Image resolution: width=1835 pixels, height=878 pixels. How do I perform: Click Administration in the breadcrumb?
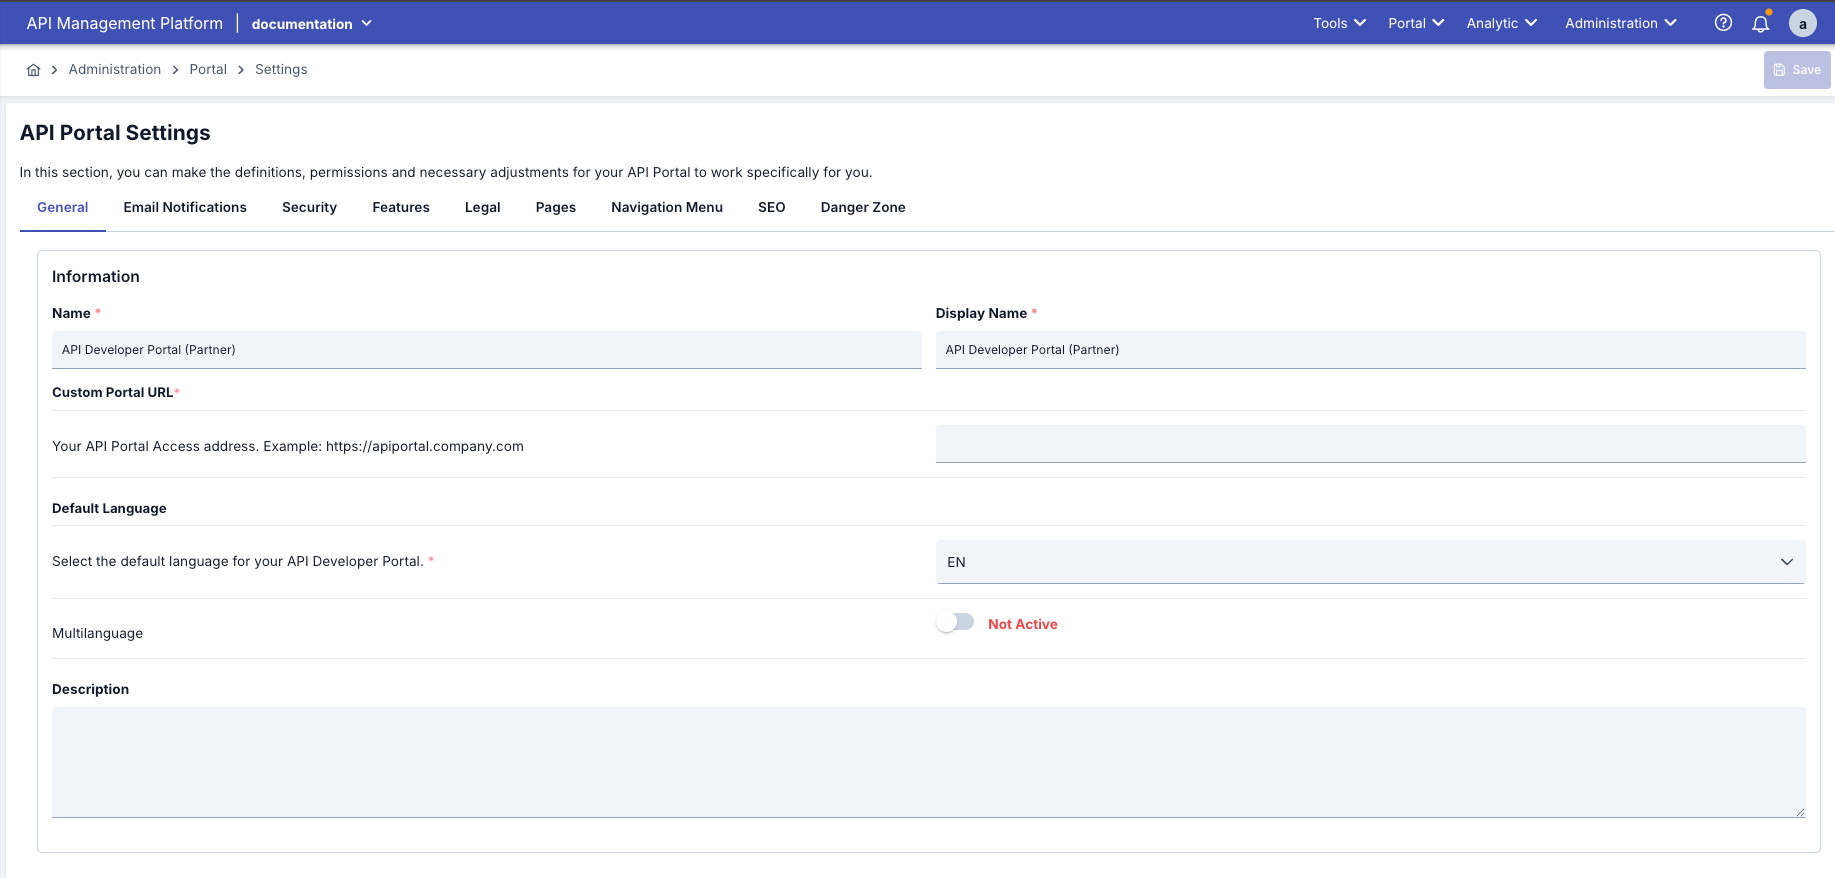coord(115,69)
